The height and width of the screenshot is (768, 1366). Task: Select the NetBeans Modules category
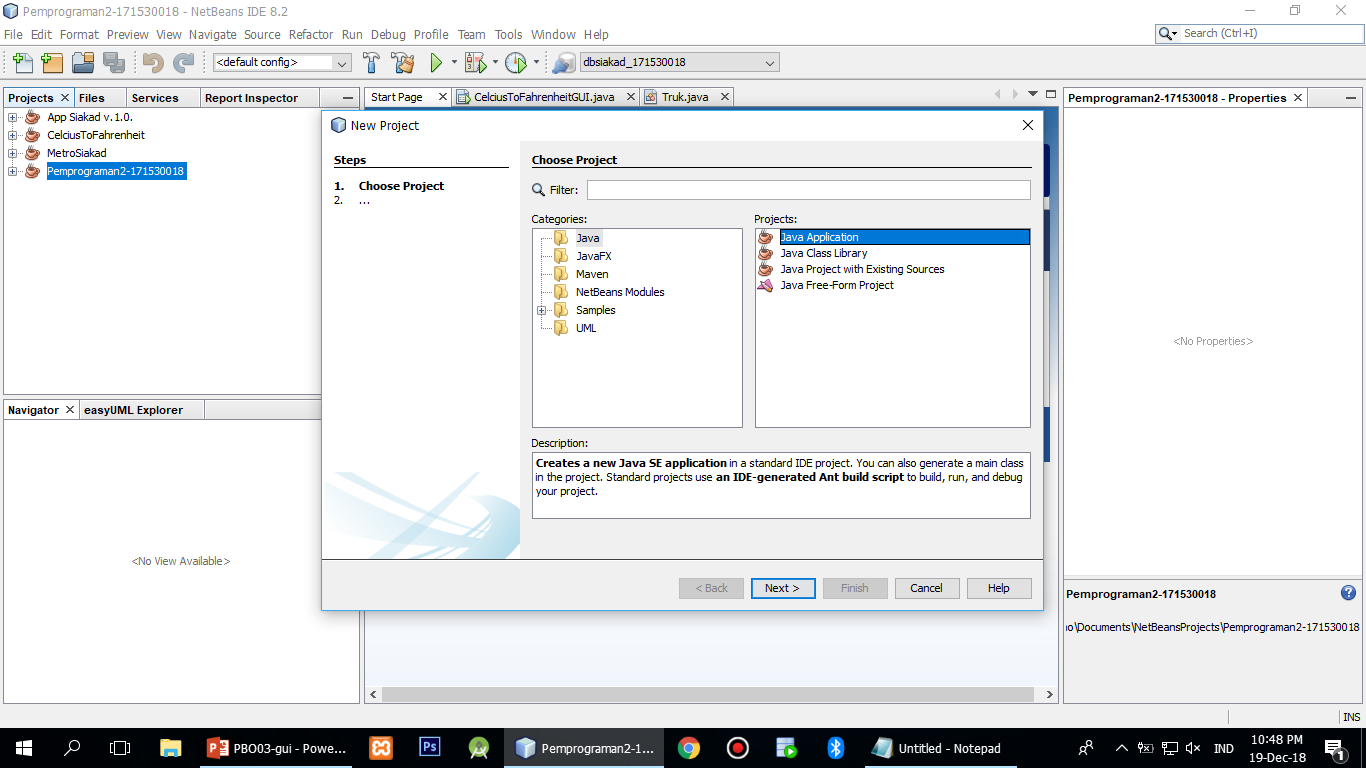[x=620, y=292]
